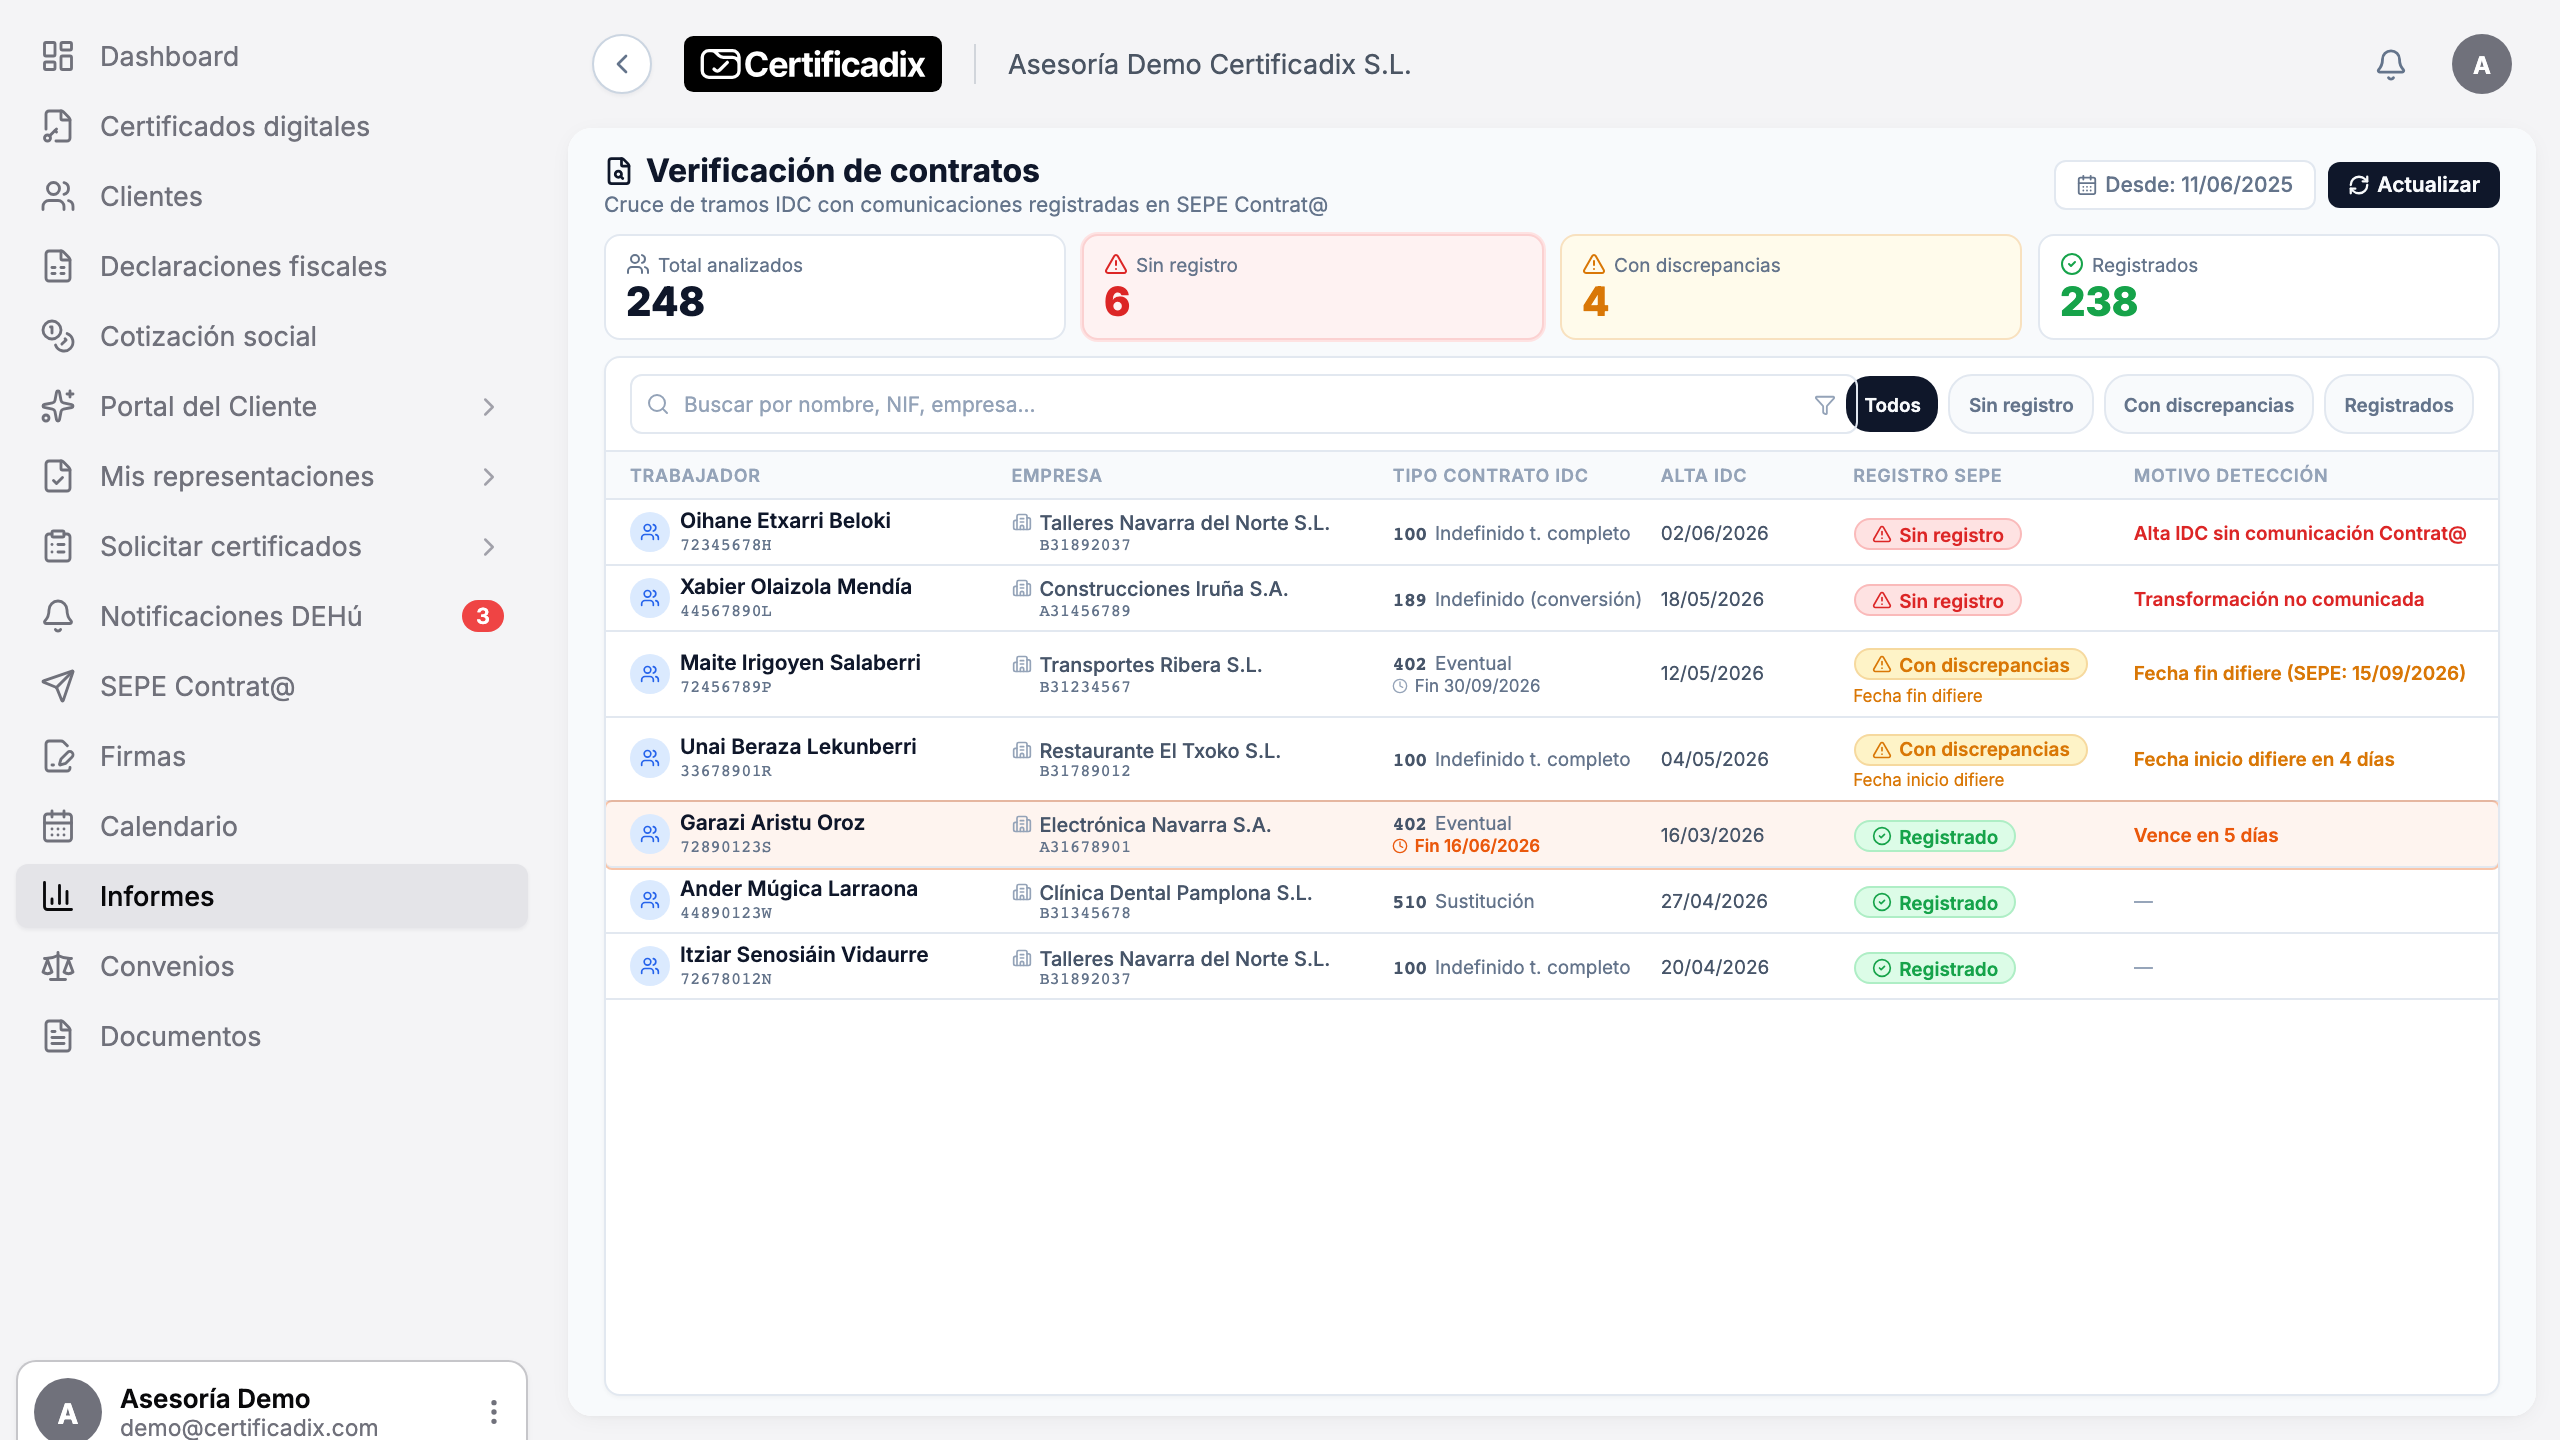Open Documentos in sidebar
Screen dimensions: 2560x1440
coord(272,1036)
